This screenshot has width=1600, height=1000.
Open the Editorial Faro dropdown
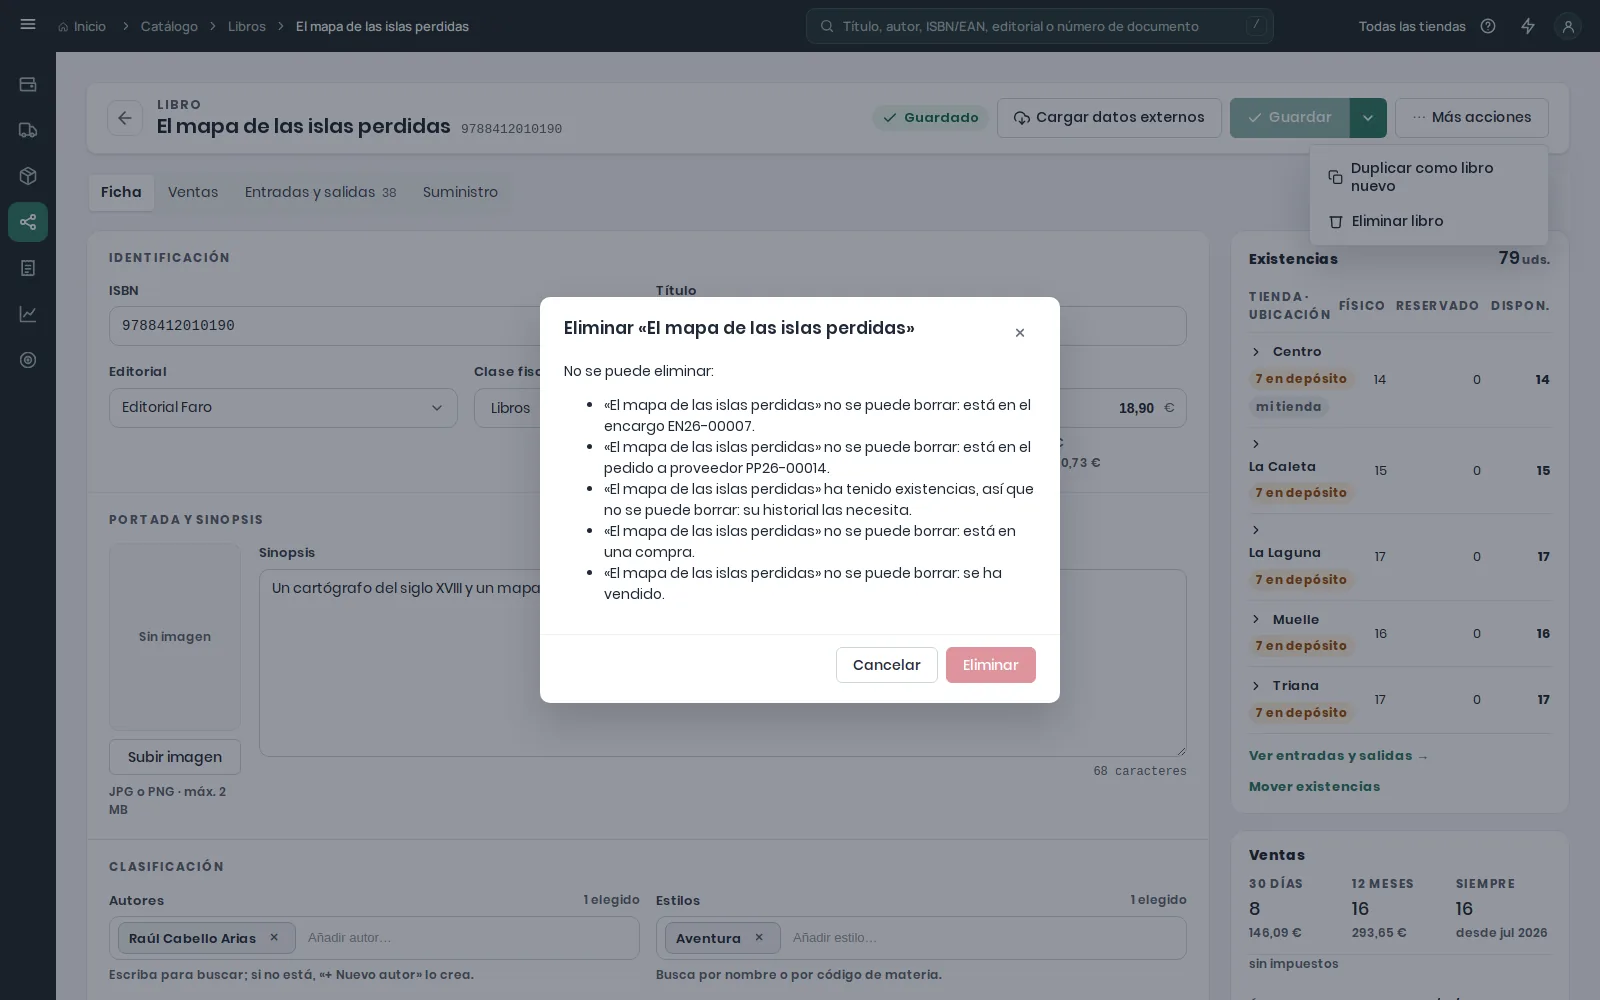click(283, 408)
